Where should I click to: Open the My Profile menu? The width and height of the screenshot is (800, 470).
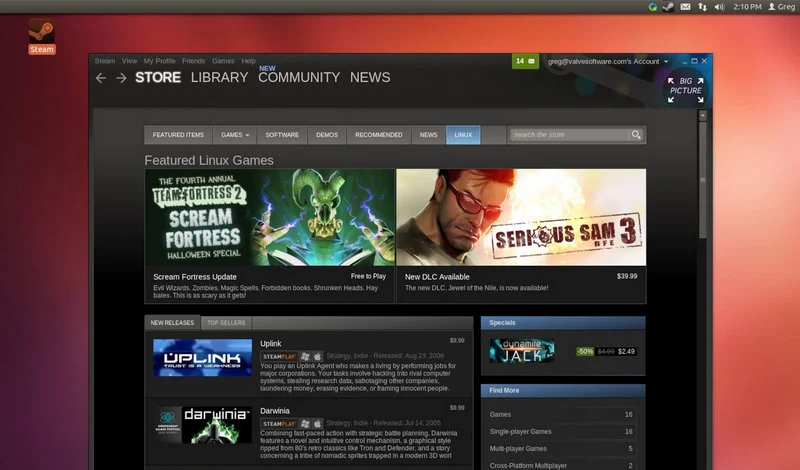click(159, 61)
